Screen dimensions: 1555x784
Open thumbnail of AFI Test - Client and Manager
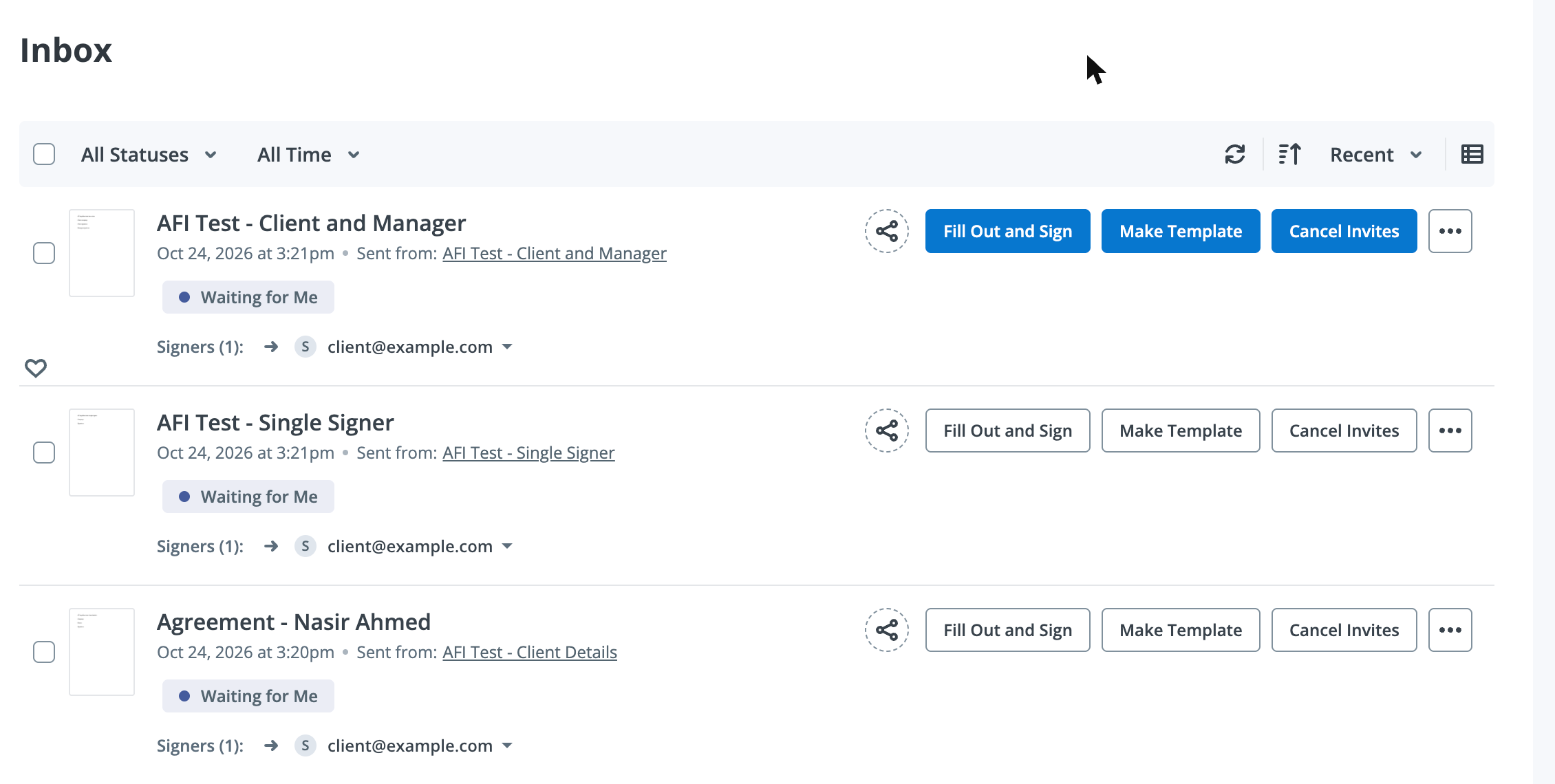(102, 253)
